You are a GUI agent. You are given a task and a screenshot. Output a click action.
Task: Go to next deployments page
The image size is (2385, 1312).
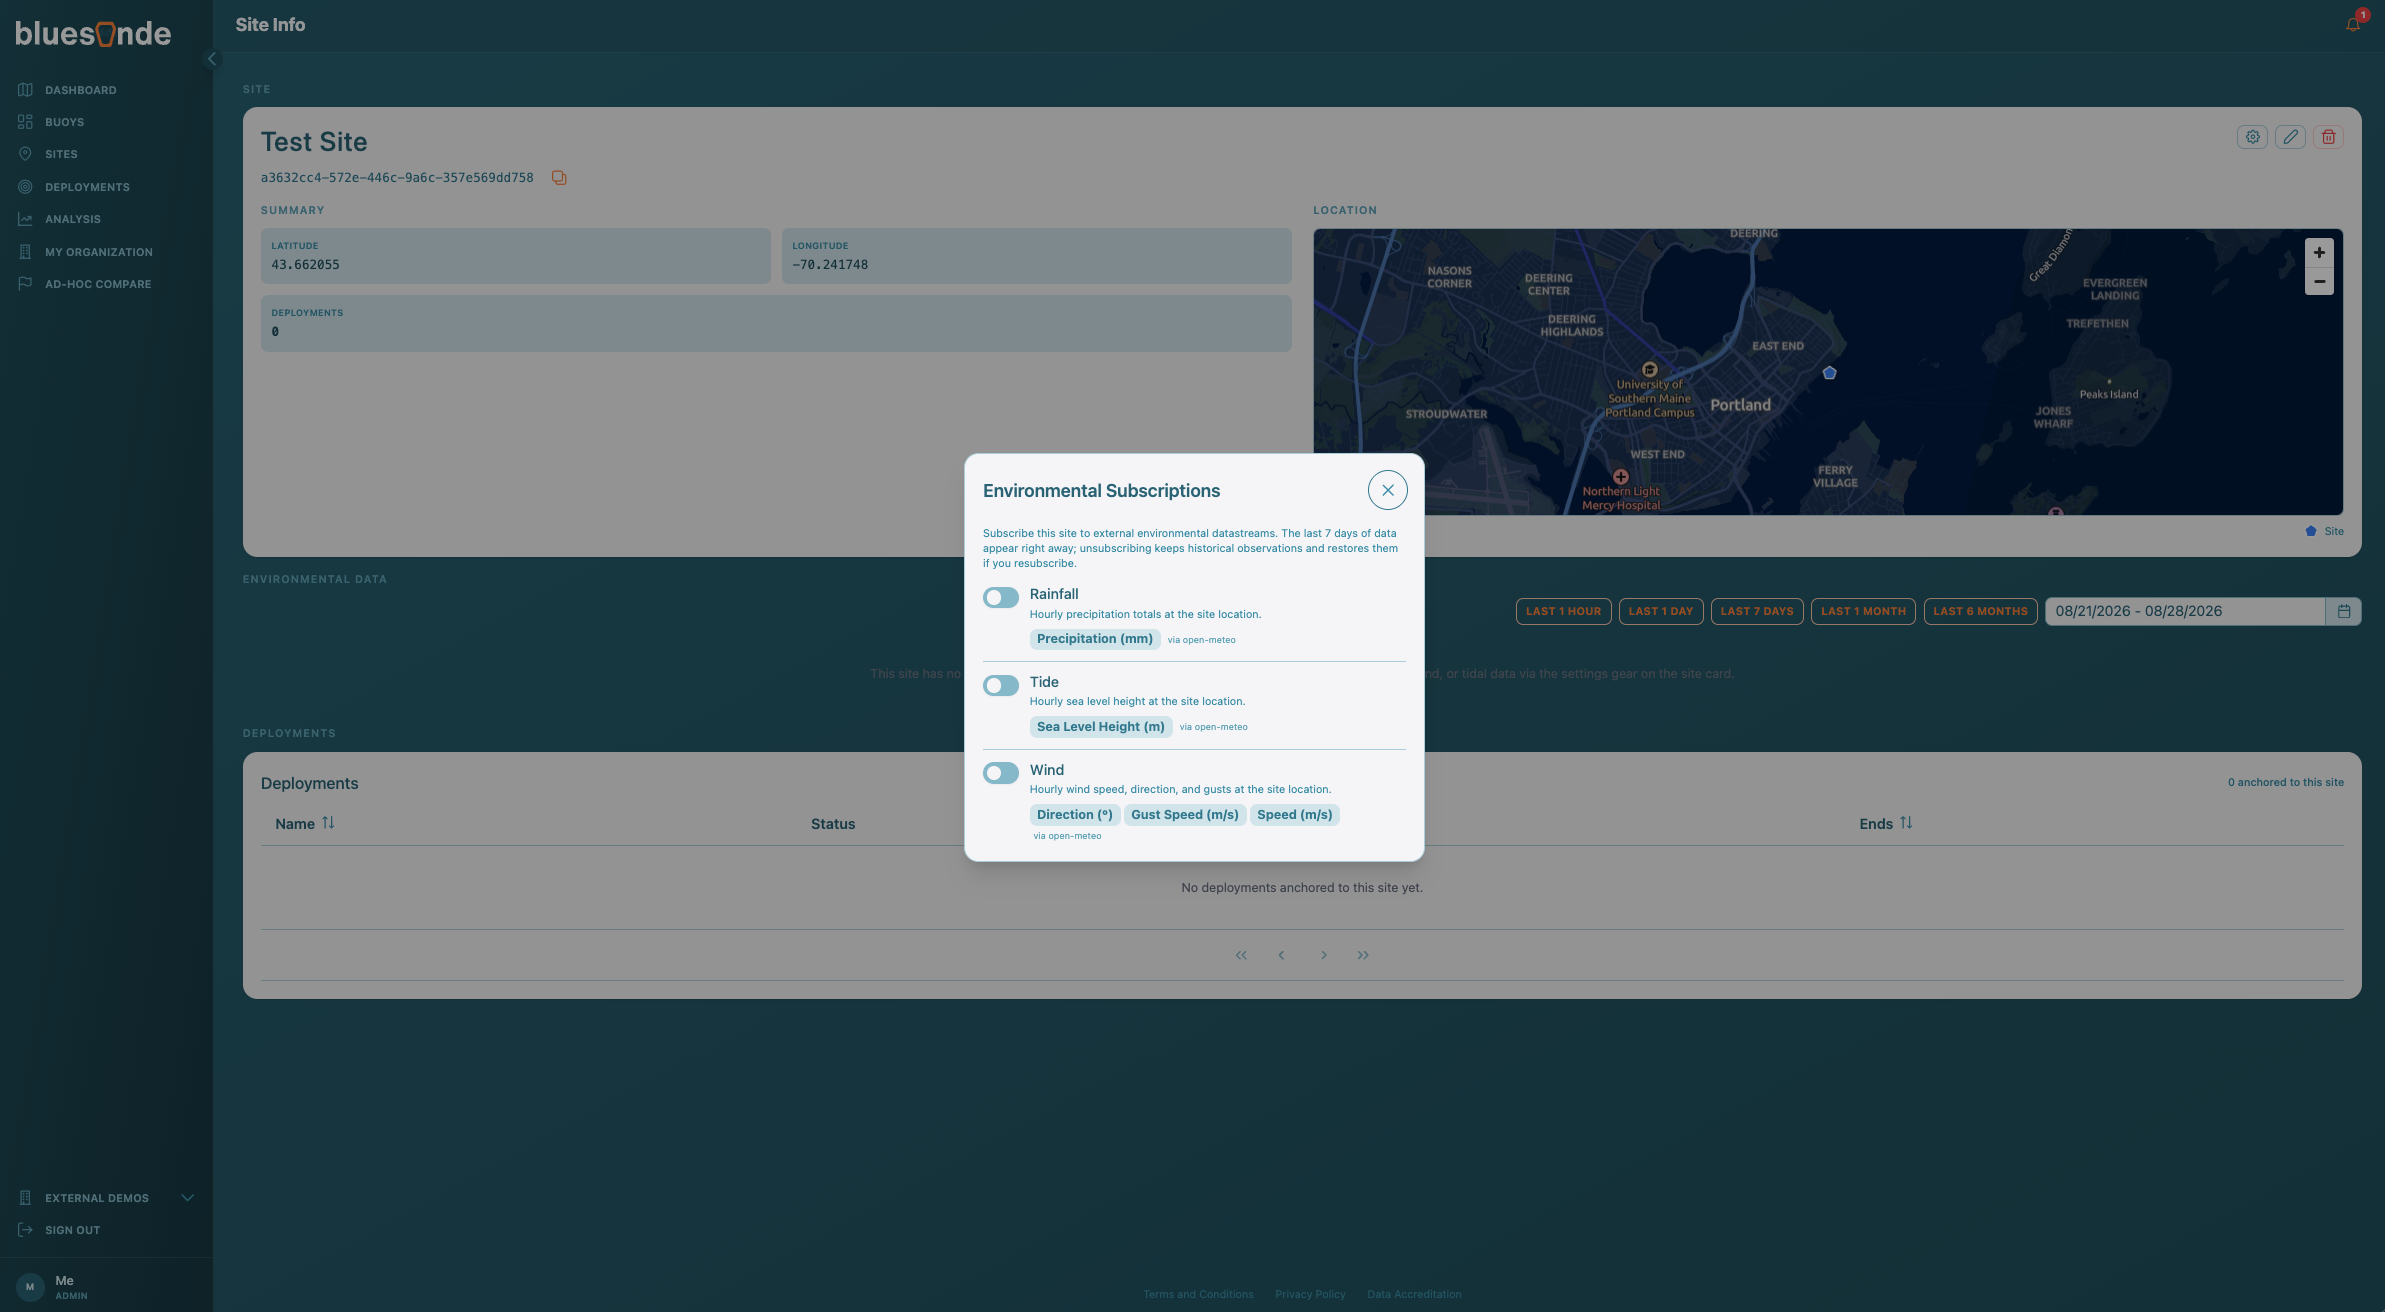tap(1323, 955)
